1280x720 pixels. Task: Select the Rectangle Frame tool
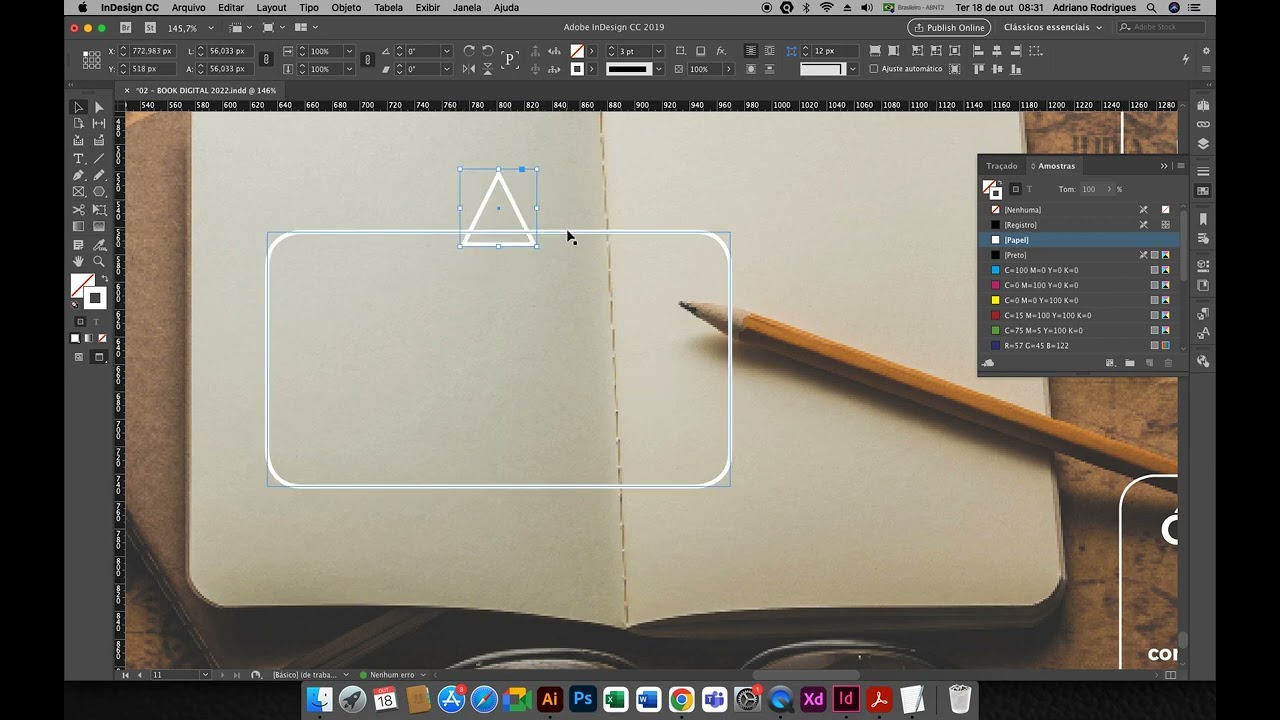(x=78, y=192)
